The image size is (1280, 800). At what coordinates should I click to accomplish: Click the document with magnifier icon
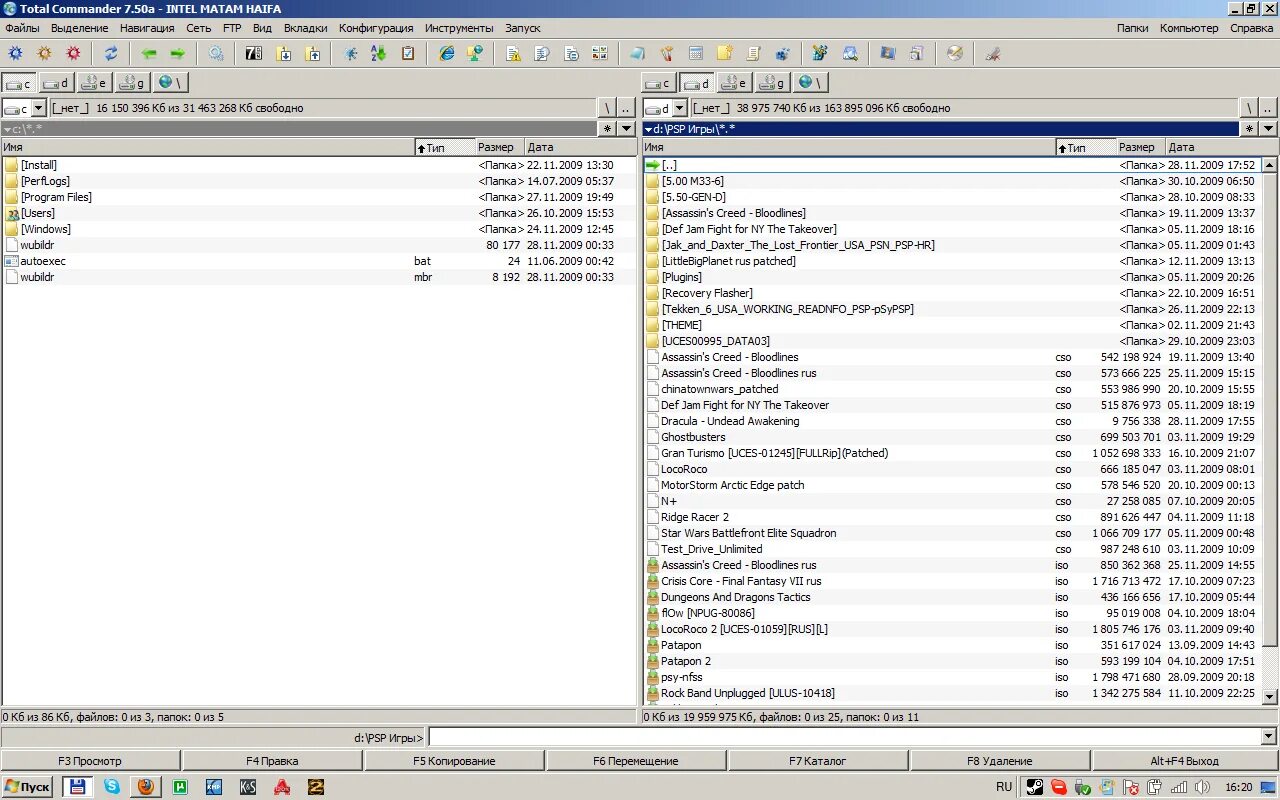(x=542, y=53)
